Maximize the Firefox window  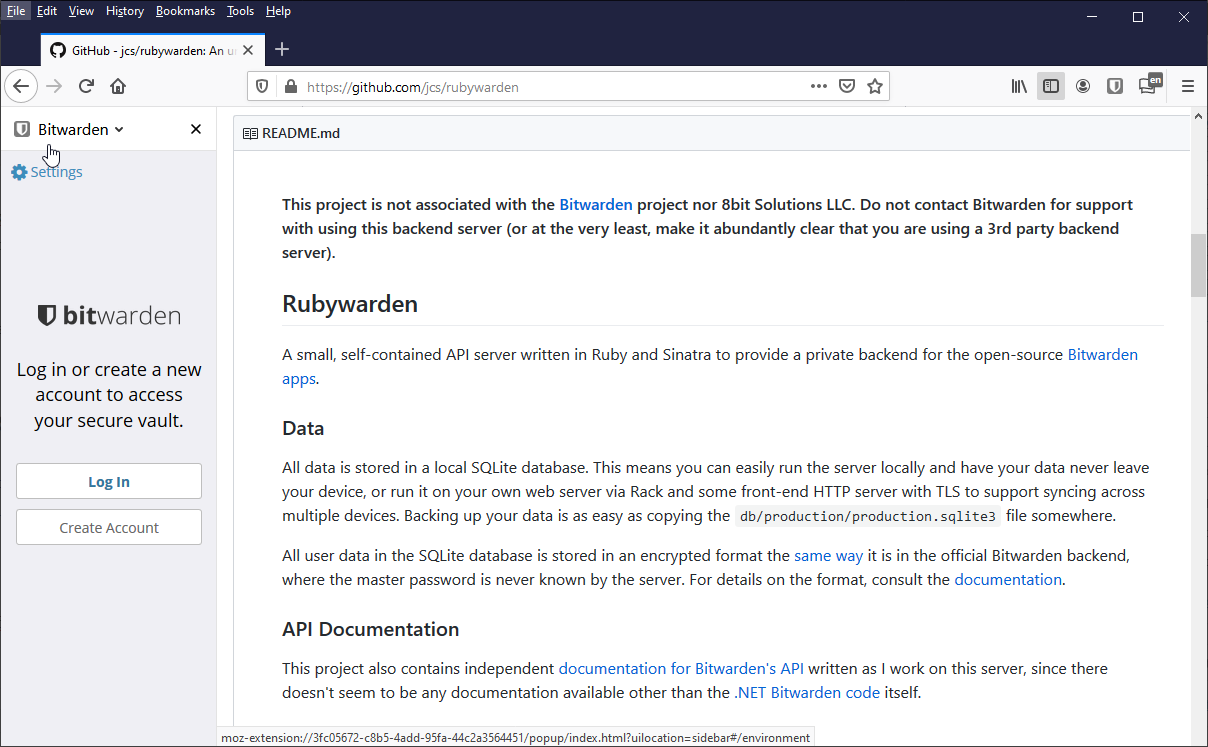click(1138, 17)
